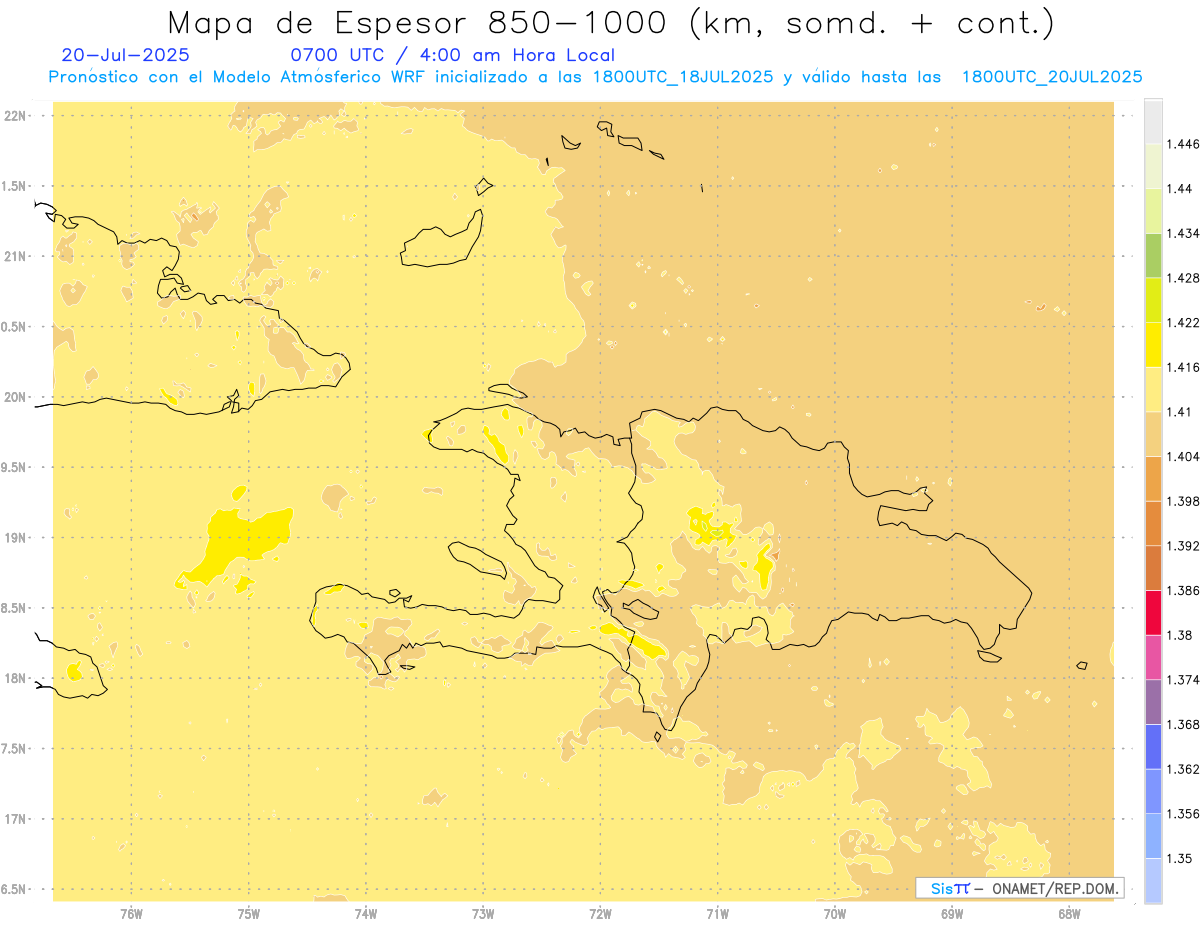Image resolution: width=1200 pixels, height=927 pixels.
Task: Click the longitude label '68W'
Action: point(1069,913)
